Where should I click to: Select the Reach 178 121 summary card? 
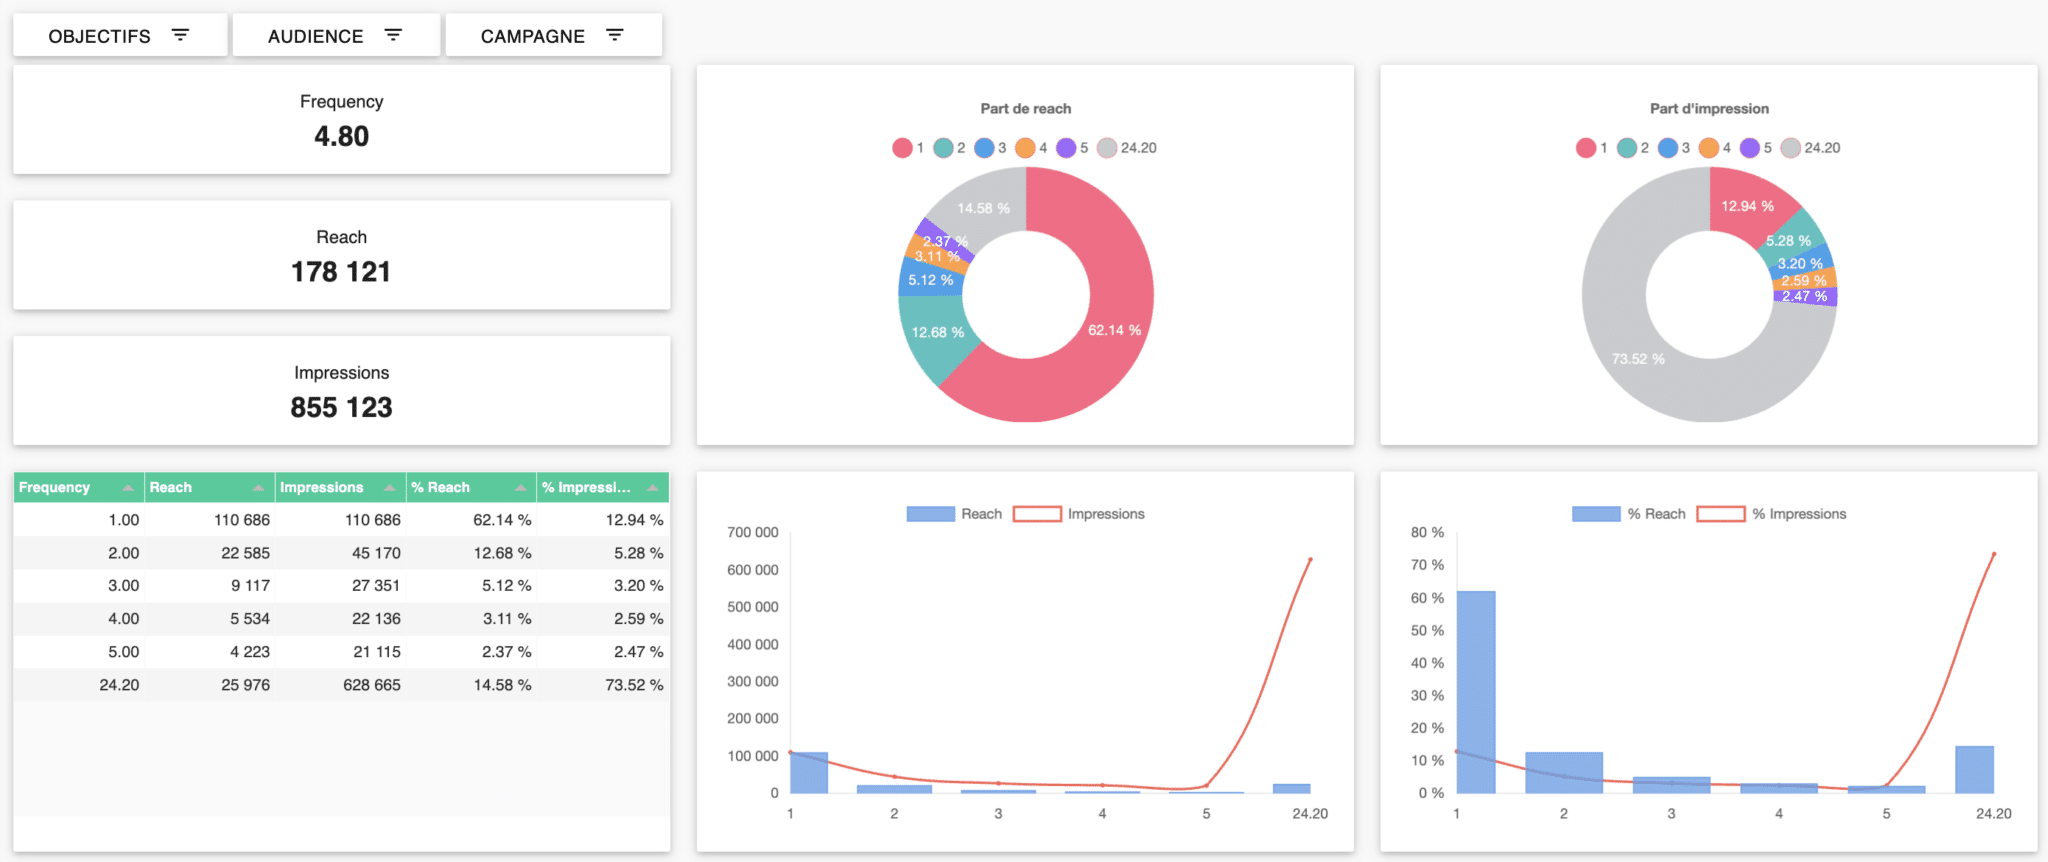coord(341,255)
